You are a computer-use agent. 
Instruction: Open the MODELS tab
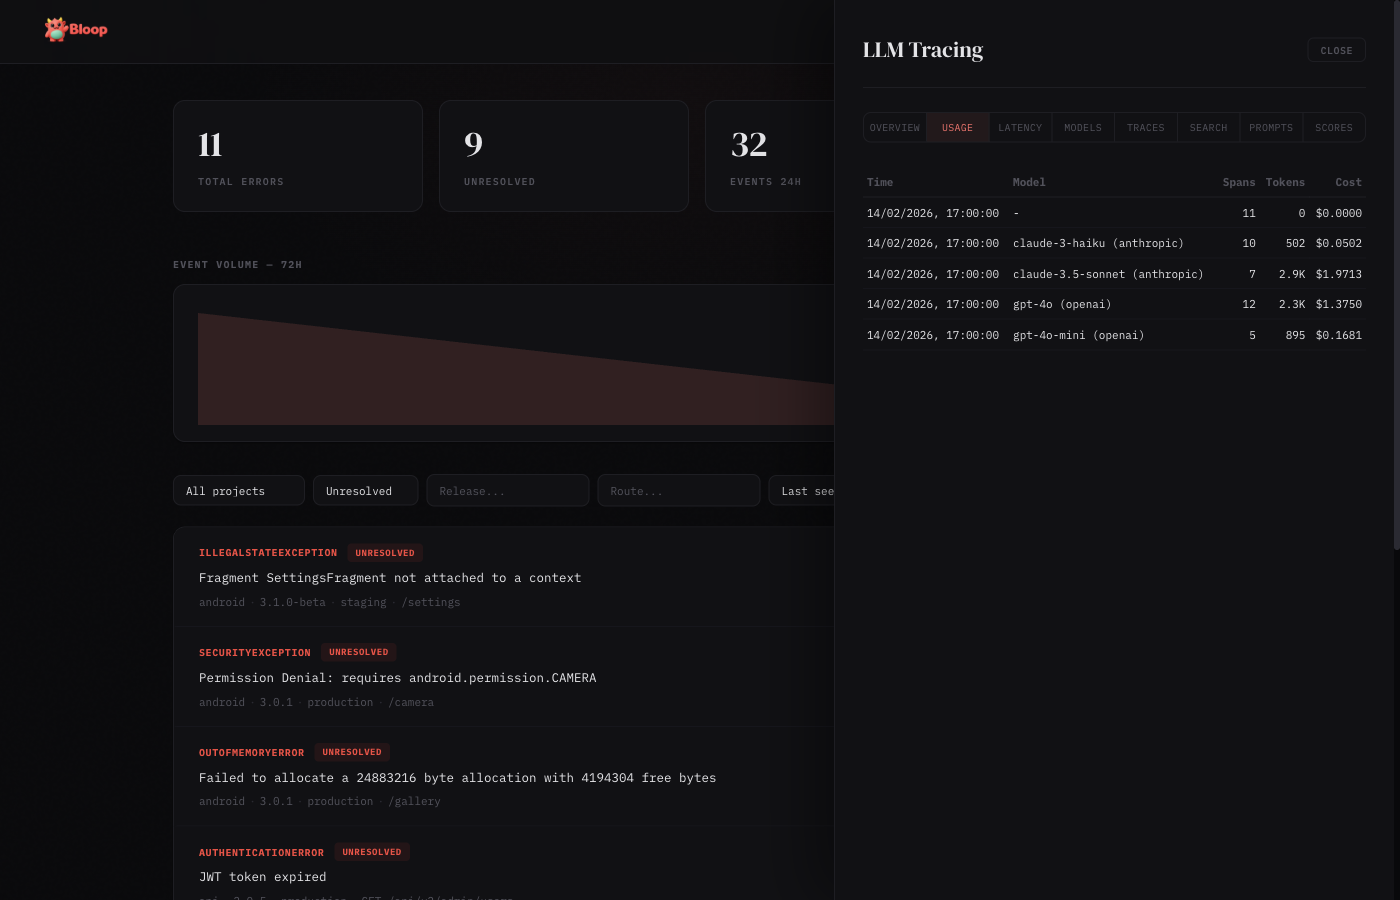coord(1082,127)
